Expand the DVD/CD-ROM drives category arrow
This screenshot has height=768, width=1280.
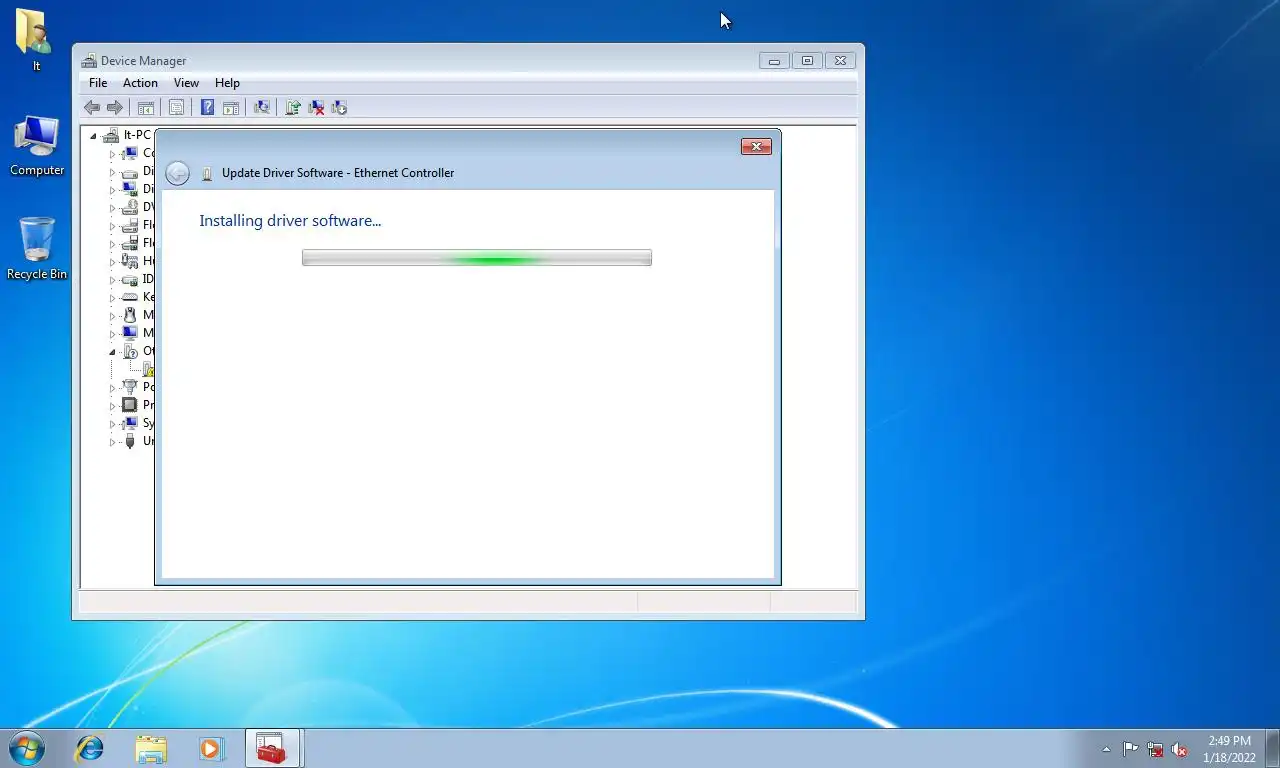[112, 208]
